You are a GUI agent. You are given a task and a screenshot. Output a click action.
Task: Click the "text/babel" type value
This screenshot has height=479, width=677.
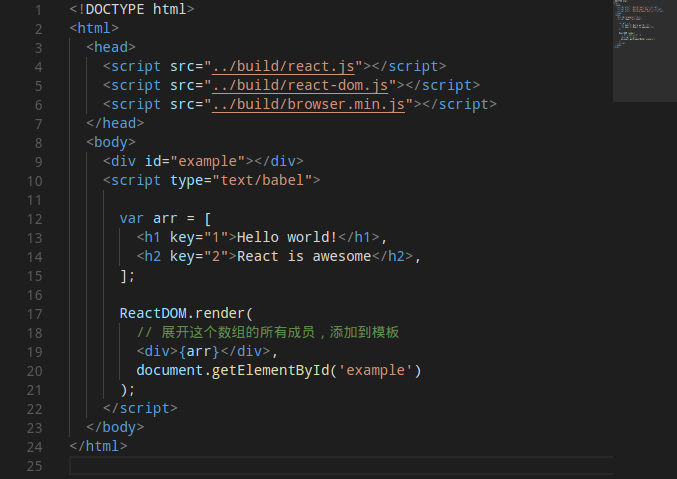tap(262, 180)
